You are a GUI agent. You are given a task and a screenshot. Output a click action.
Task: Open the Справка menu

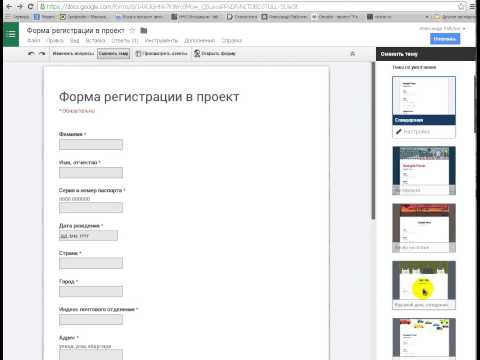232,41
